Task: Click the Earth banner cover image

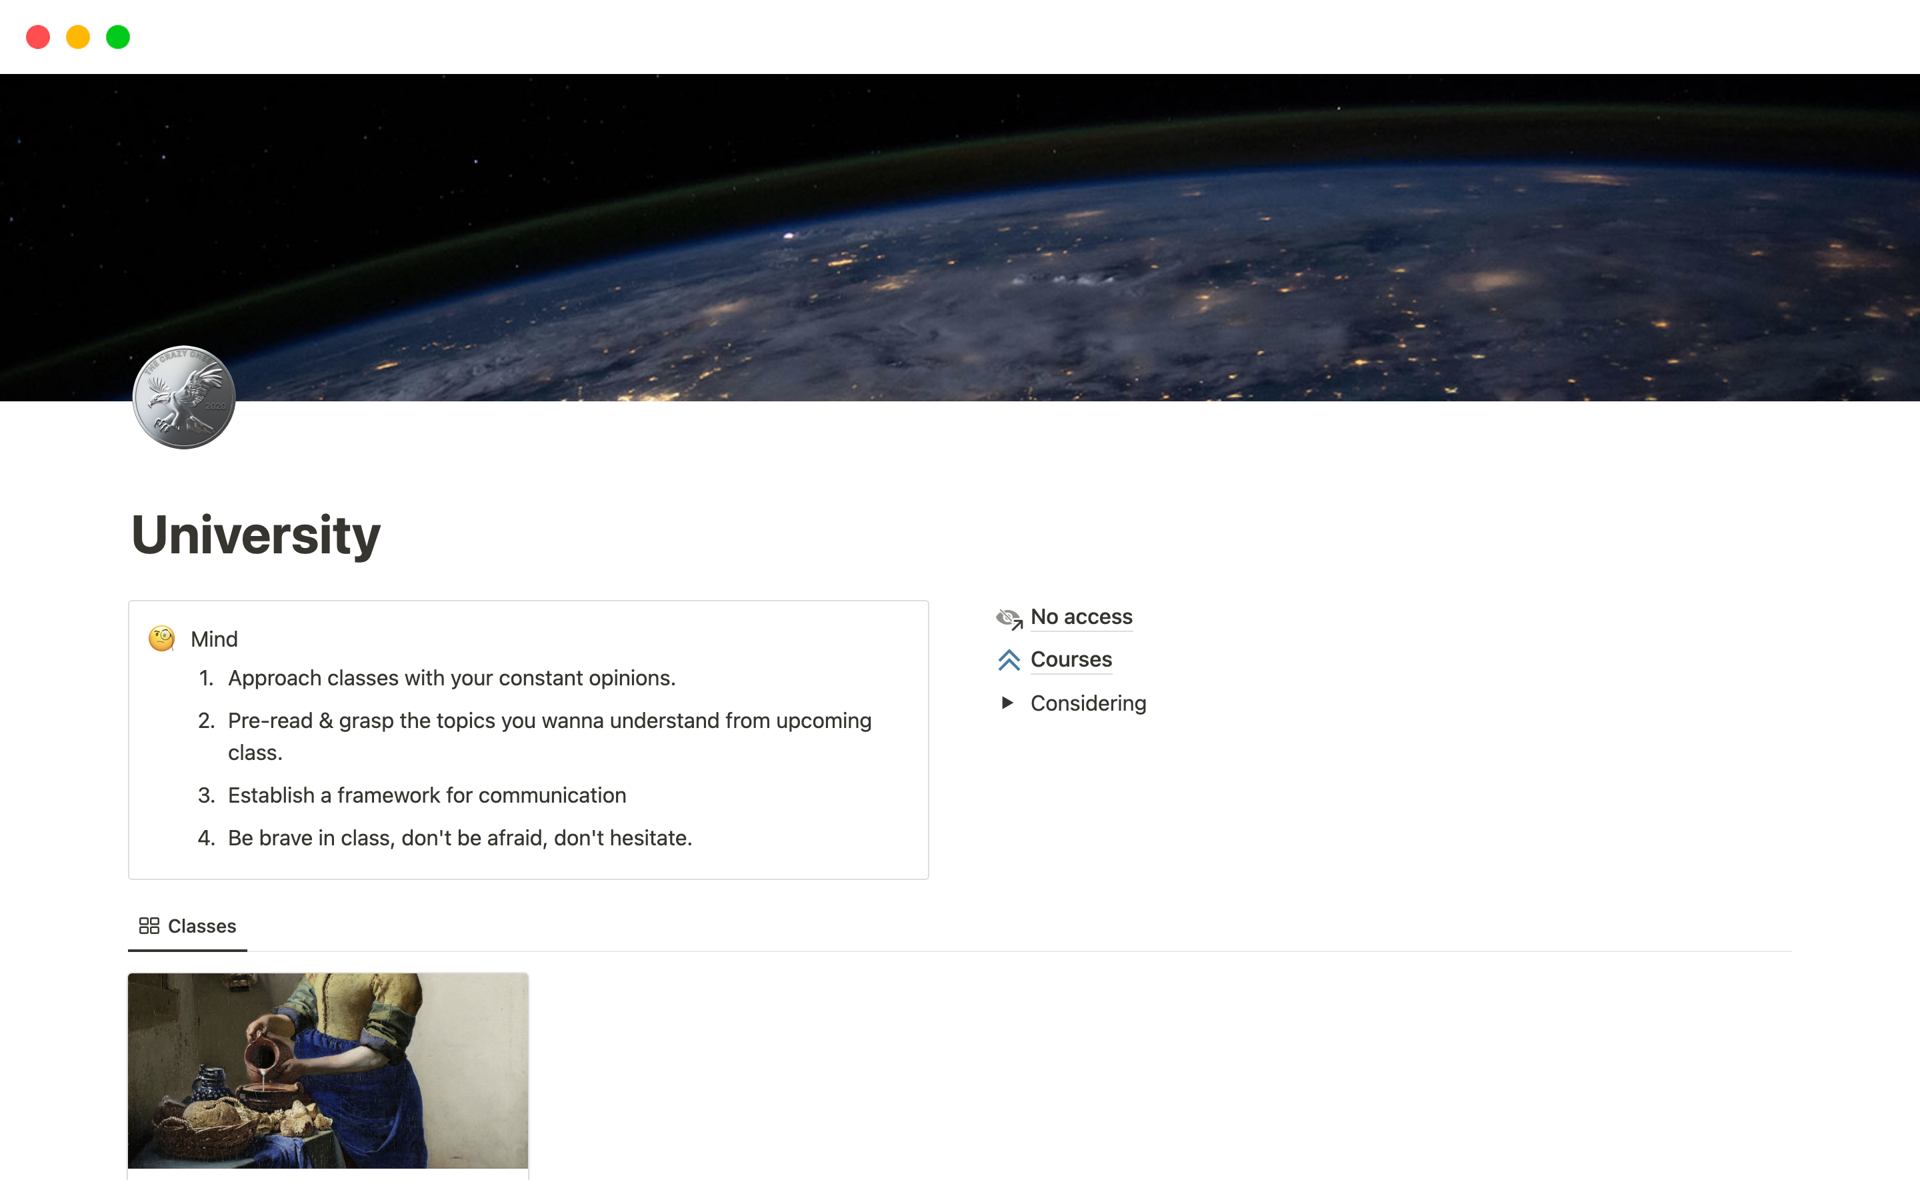Action: 959,243
